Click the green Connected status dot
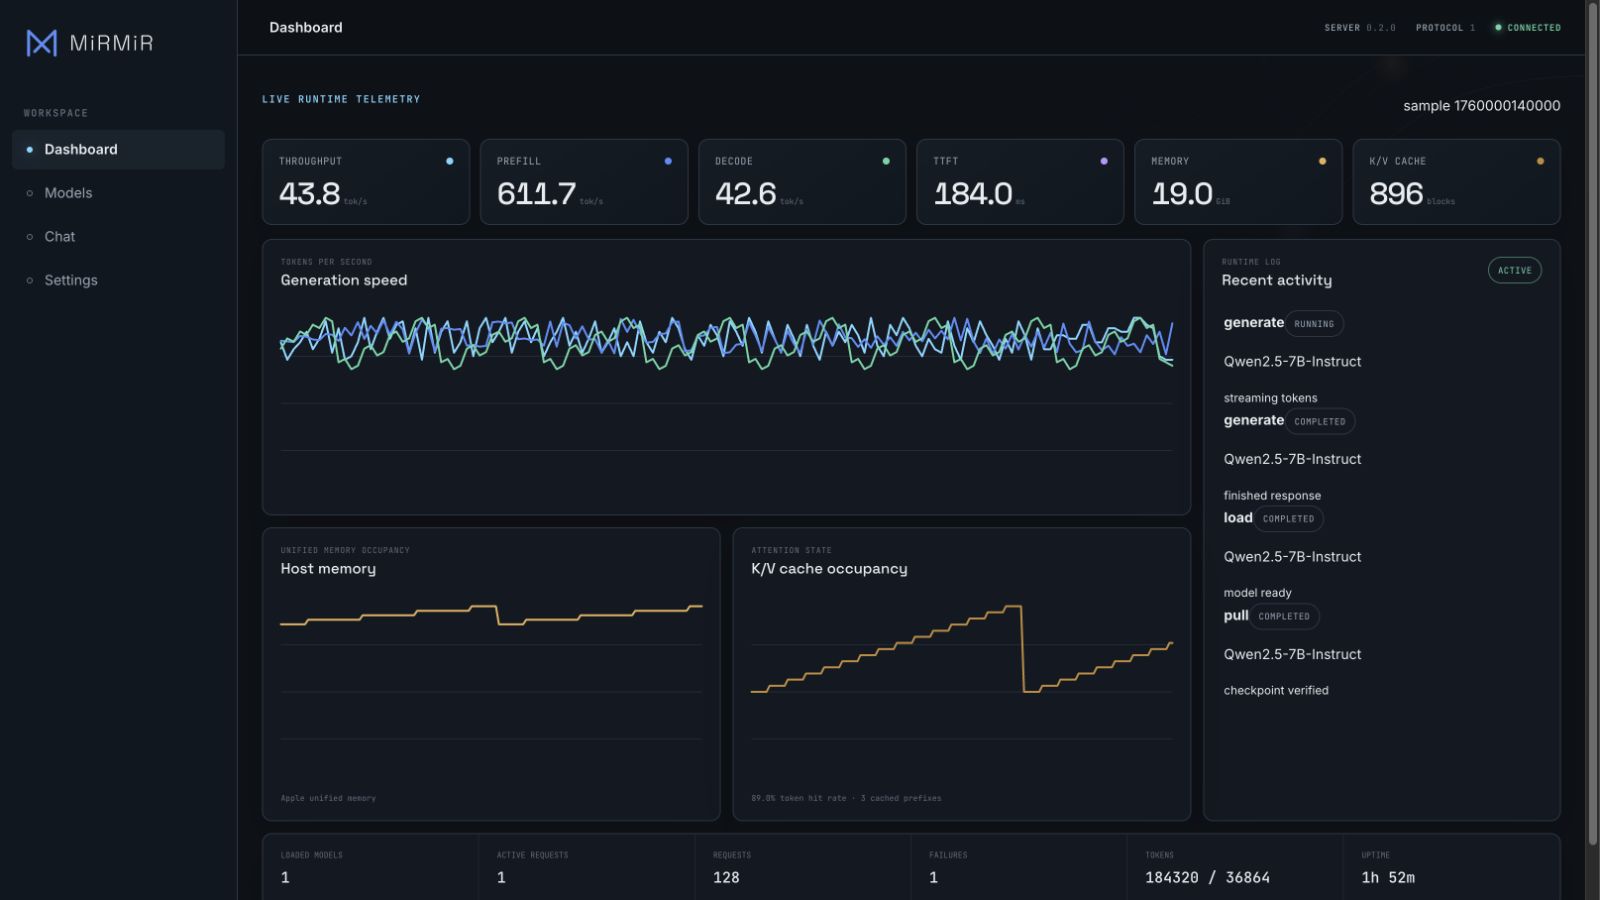This screenshot has width=1600, height=900. click(x=1498, y=28)
